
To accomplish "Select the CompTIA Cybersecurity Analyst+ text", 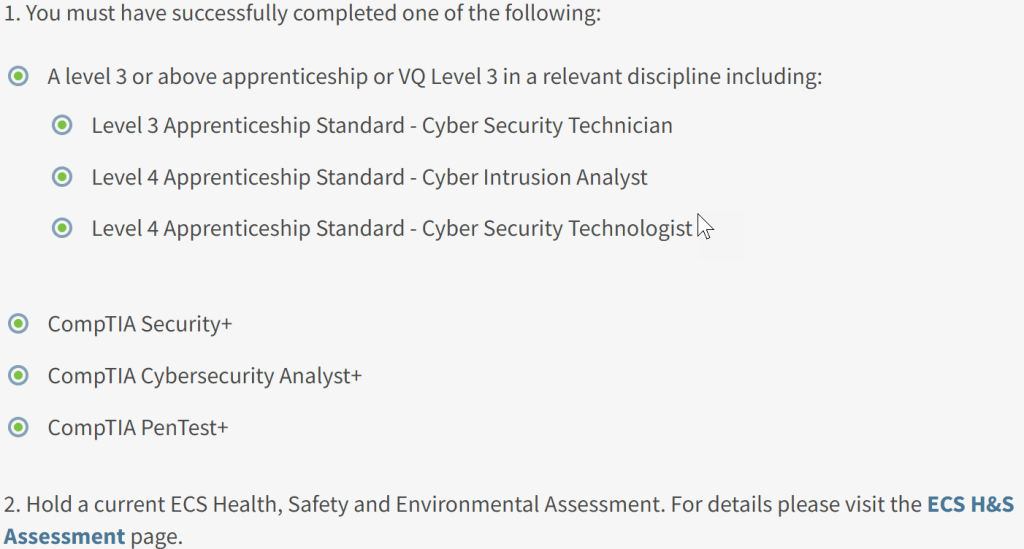I will (x=204, y=376).
